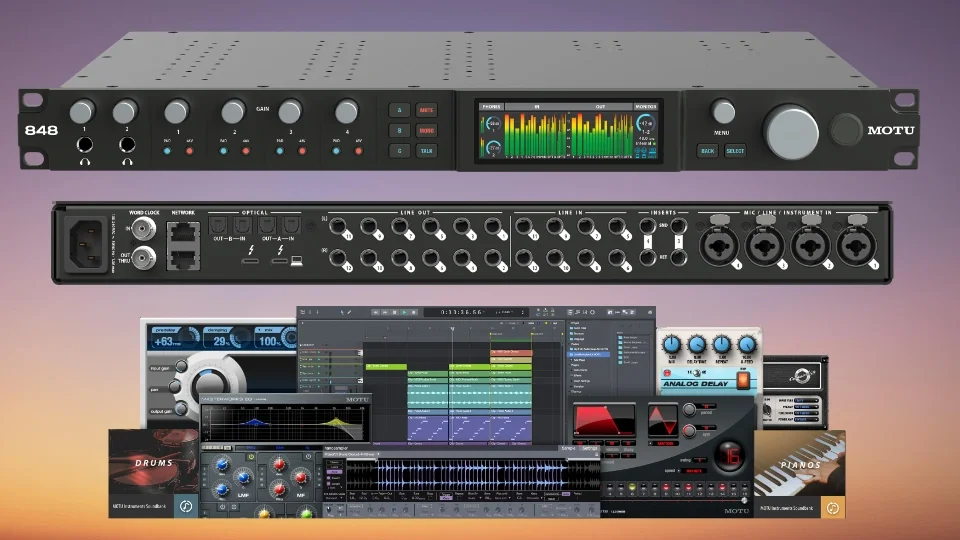This screenshot has height=540, width=960.
Task: Click the audio waveform in sample editor
Action: coord(472,474)
